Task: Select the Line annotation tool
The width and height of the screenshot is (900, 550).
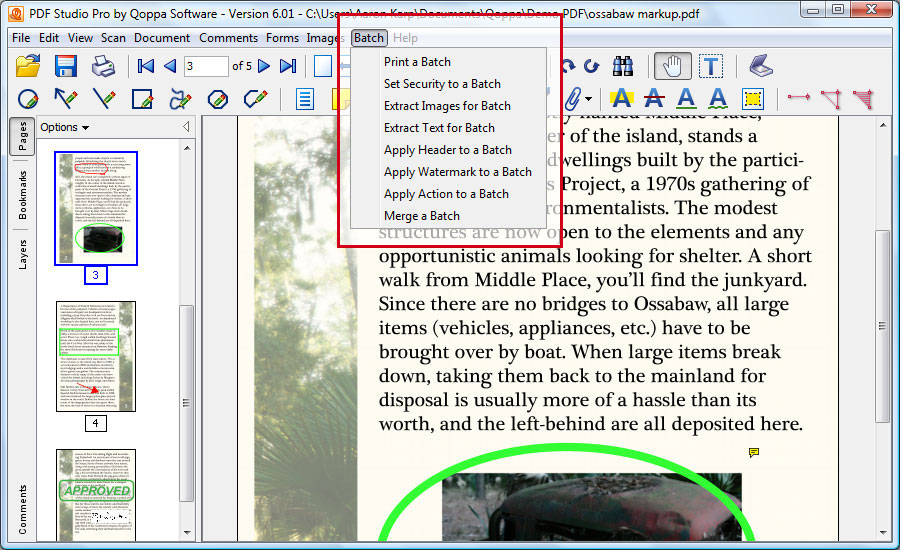Action: tap(104, 99)
